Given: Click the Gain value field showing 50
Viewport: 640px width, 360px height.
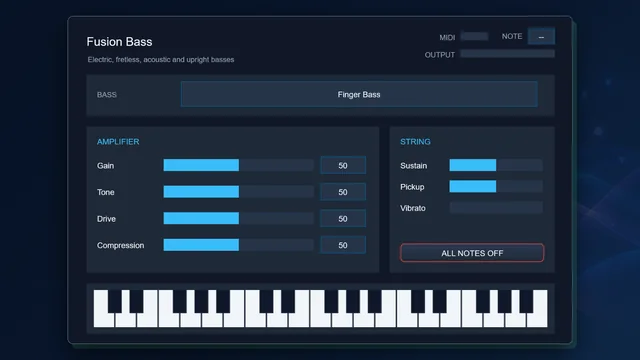Looking at the screenshot, I should [343, 165].
